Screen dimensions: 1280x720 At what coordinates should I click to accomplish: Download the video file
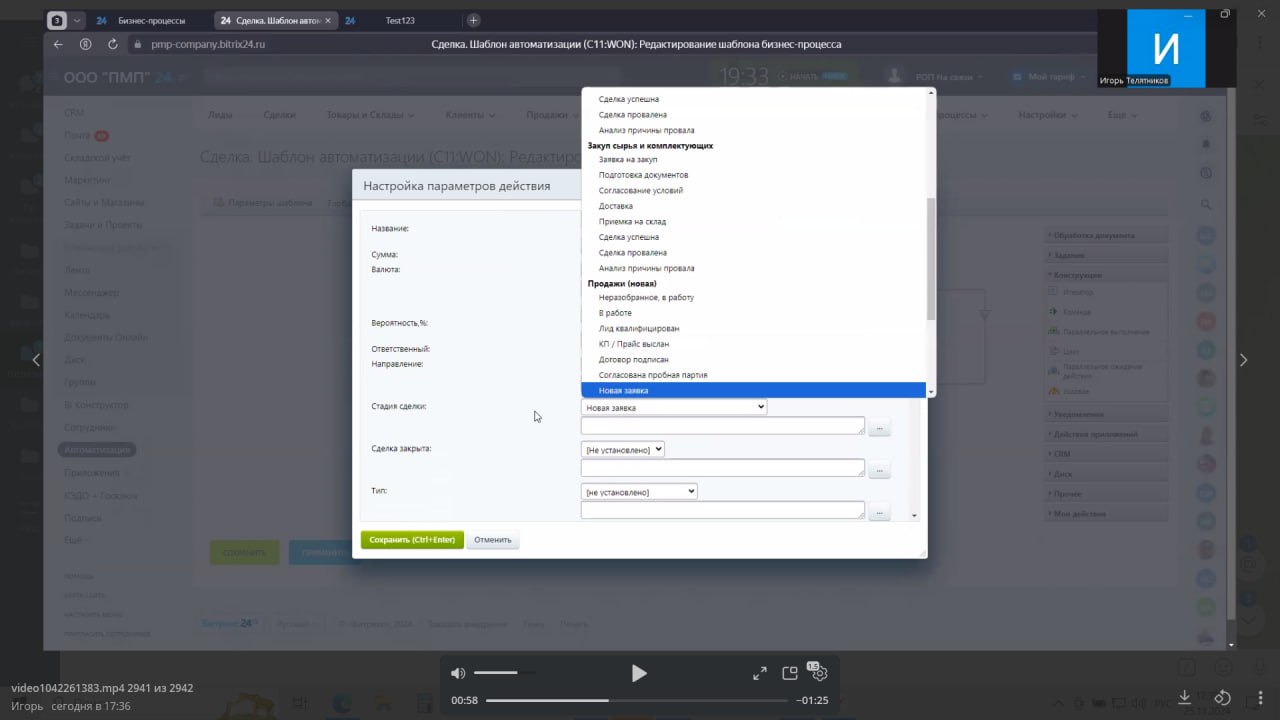[1185, 697]
